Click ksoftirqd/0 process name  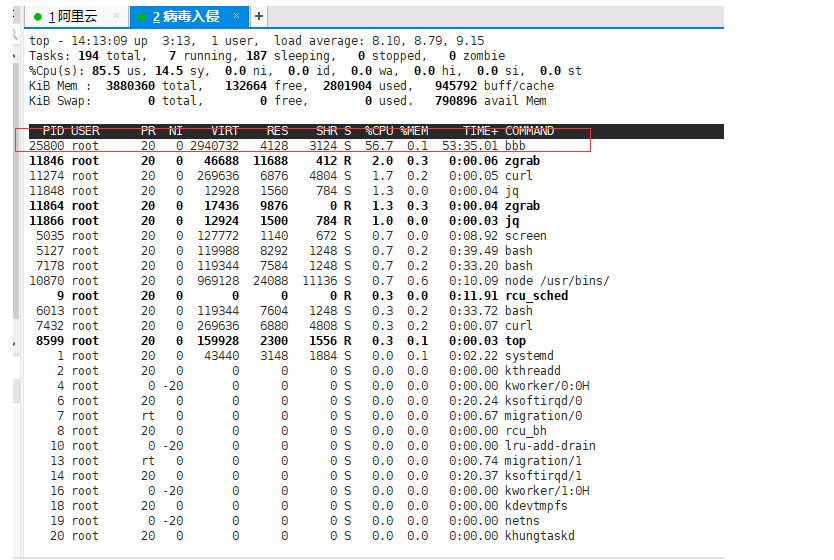pyautogui.click(x=543, y=400)
